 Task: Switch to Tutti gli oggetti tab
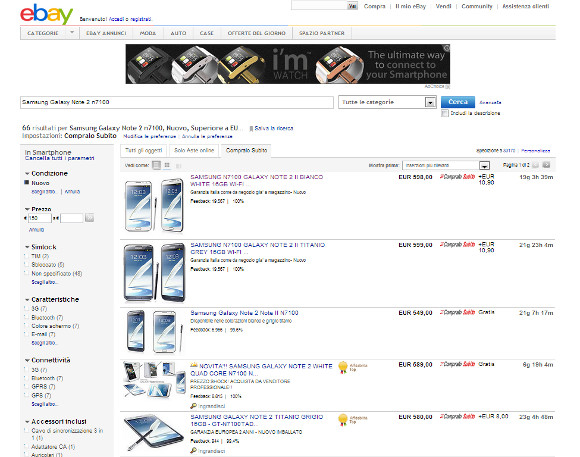pos(144,150)
